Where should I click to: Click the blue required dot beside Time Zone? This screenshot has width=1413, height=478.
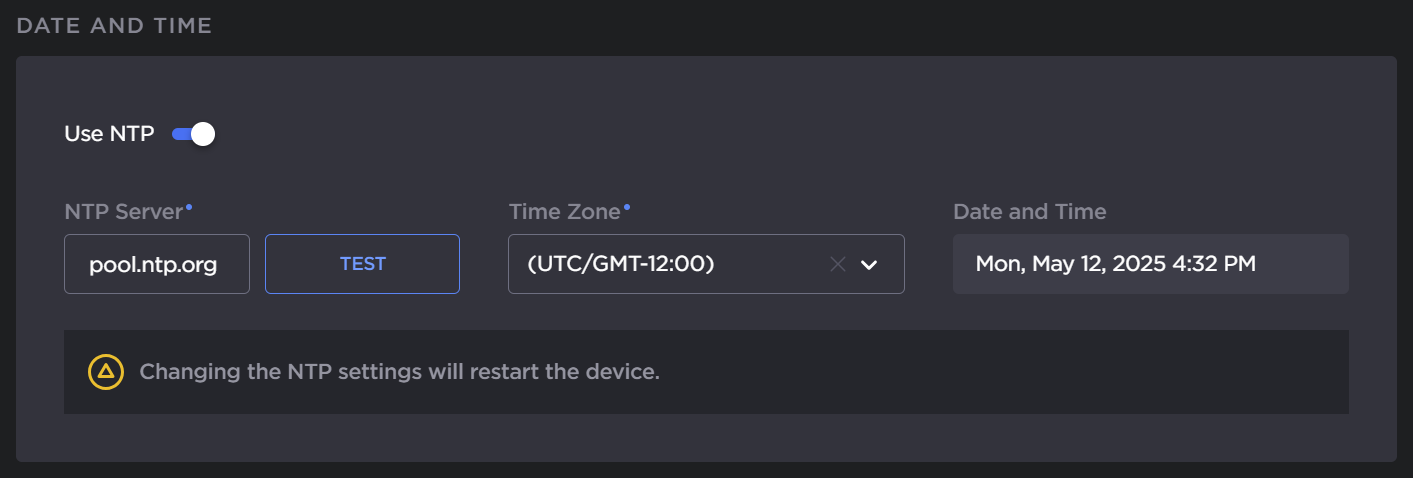[627, 206]
